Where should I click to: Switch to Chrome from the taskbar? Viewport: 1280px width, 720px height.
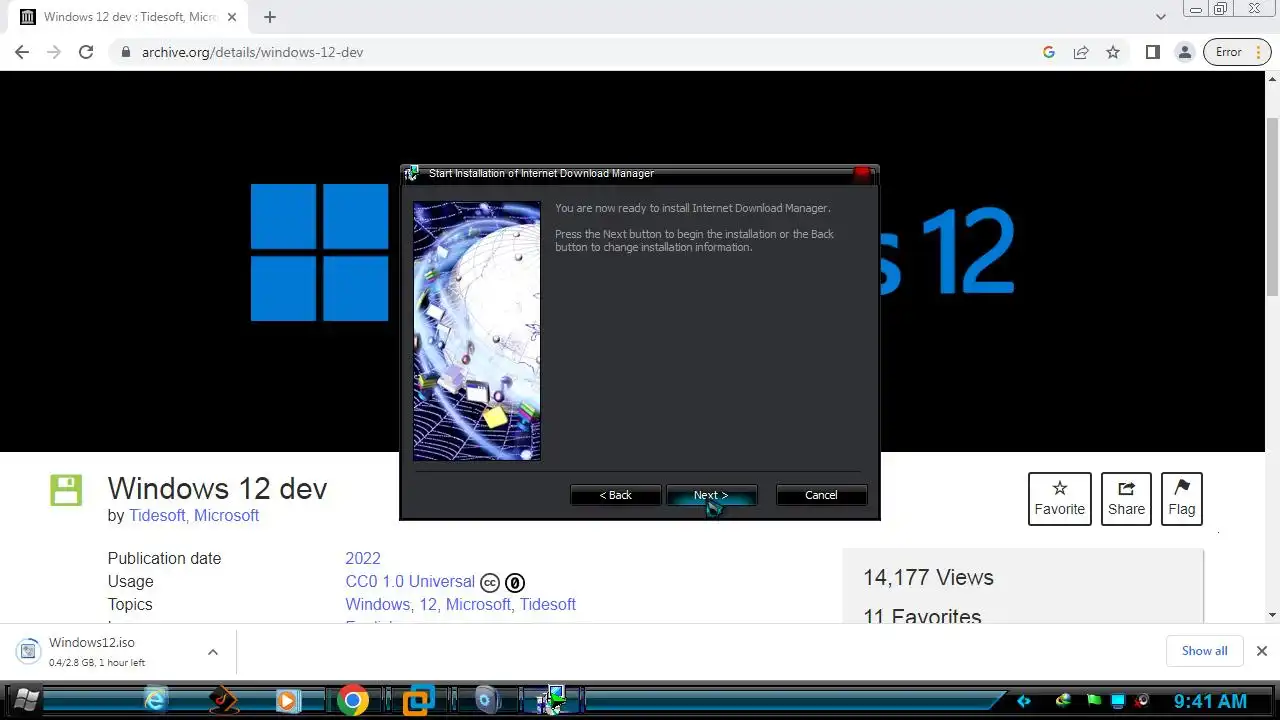tap(352, 700)
